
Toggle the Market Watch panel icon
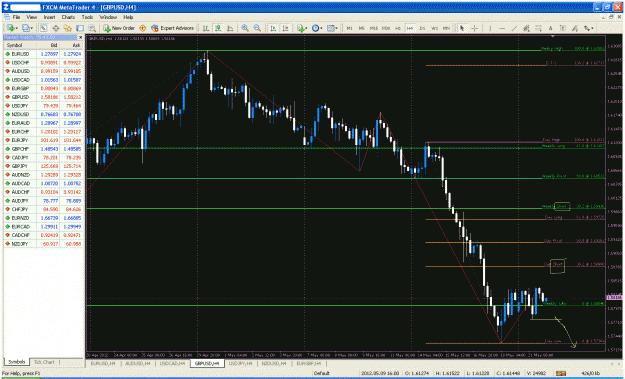click(43, 28)
